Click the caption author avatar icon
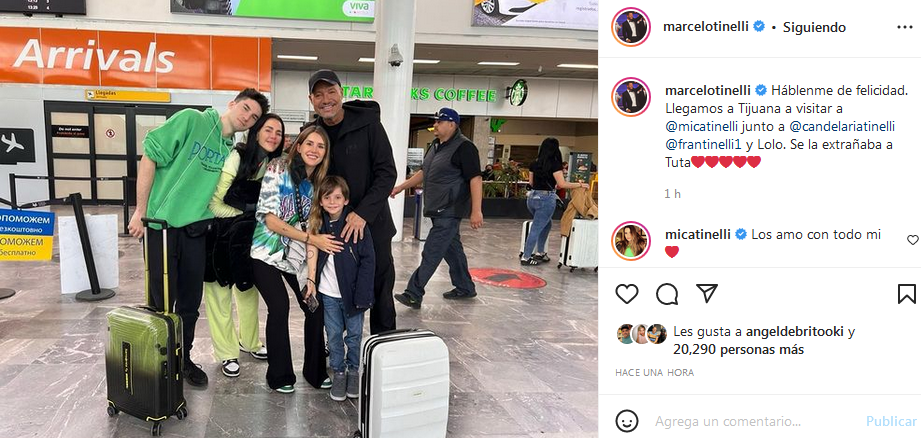921x438 pixels. click(x=631, y=96)
